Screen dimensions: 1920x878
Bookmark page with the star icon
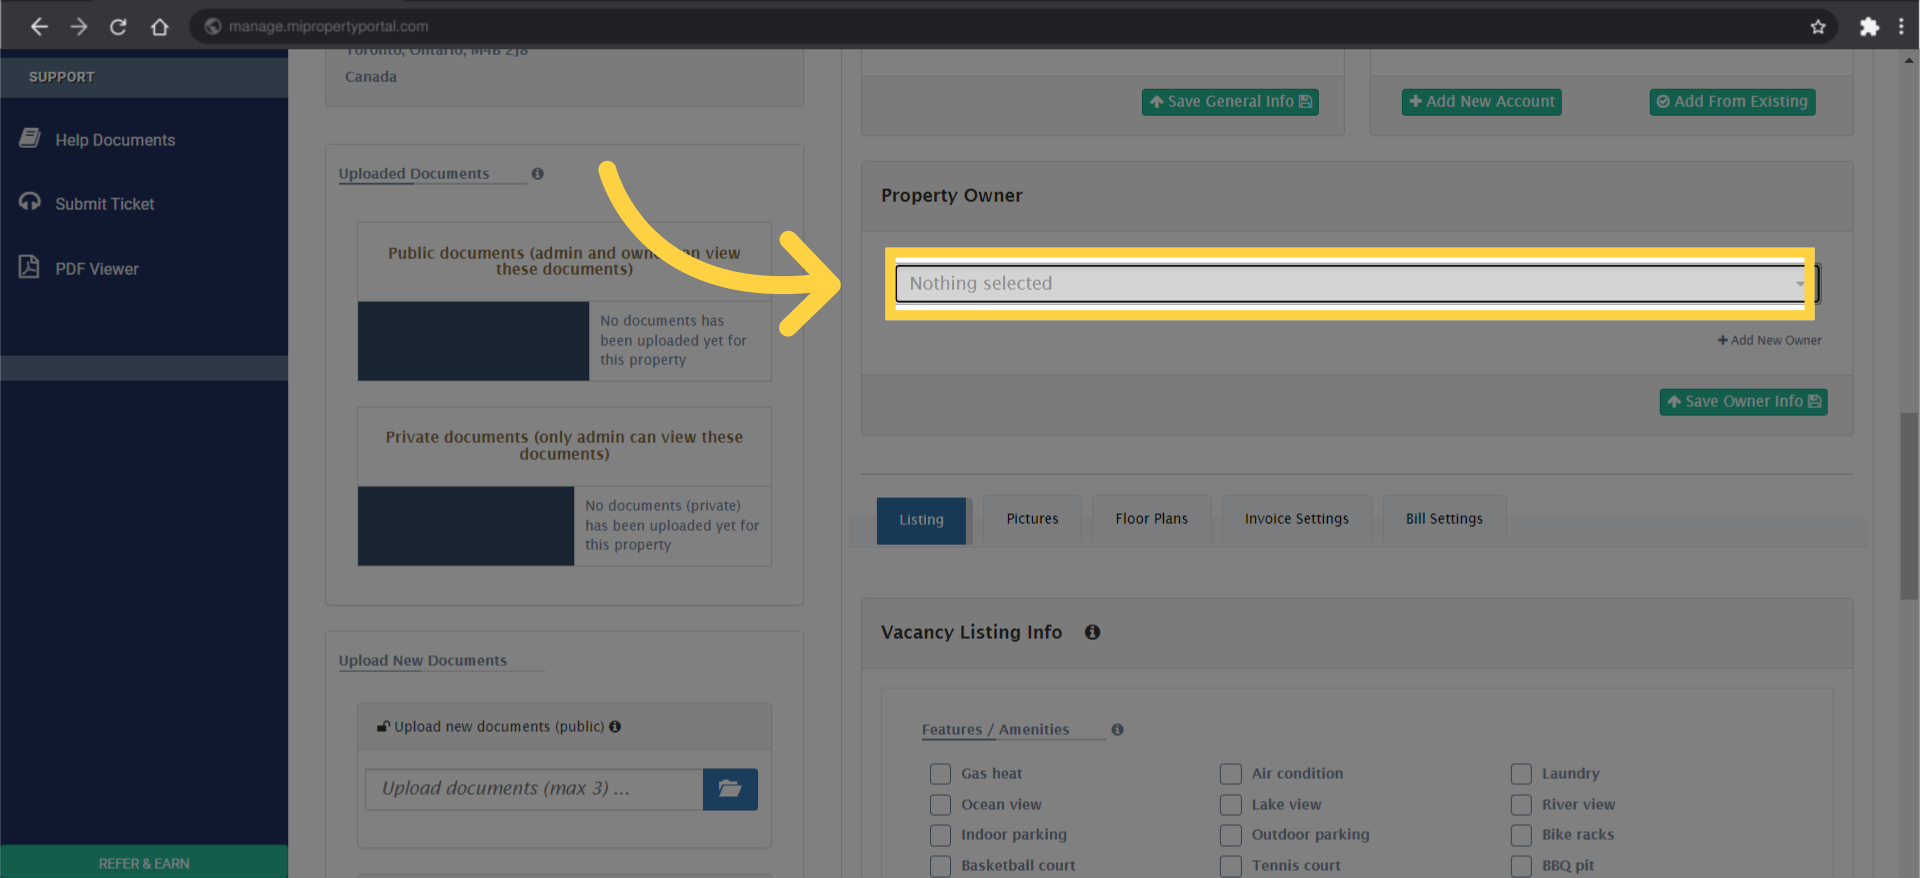(1818, 27)
